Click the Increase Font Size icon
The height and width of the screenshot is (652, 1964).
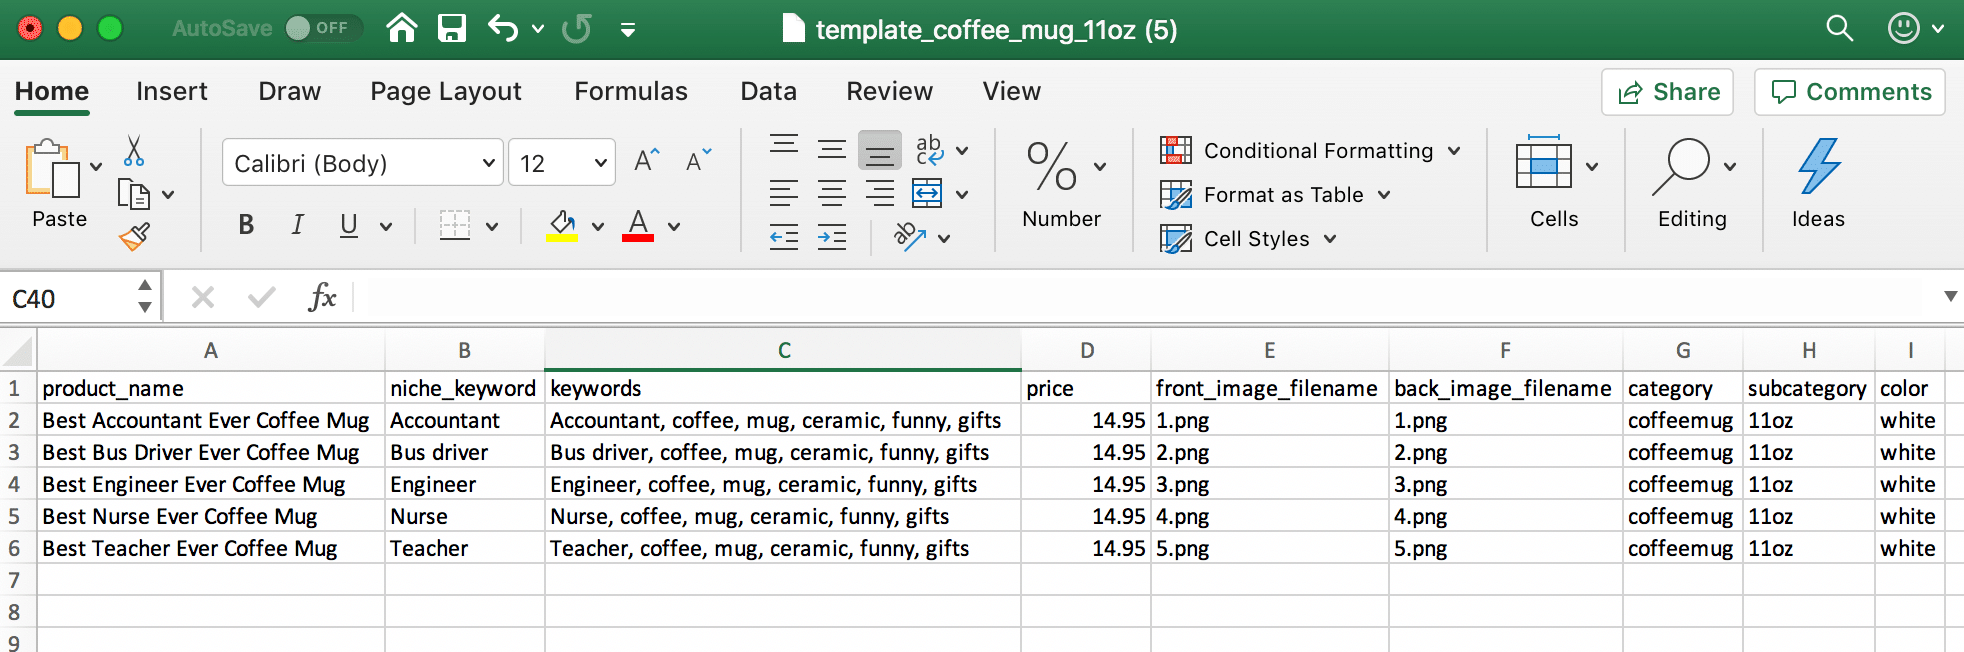coord(647,161)
